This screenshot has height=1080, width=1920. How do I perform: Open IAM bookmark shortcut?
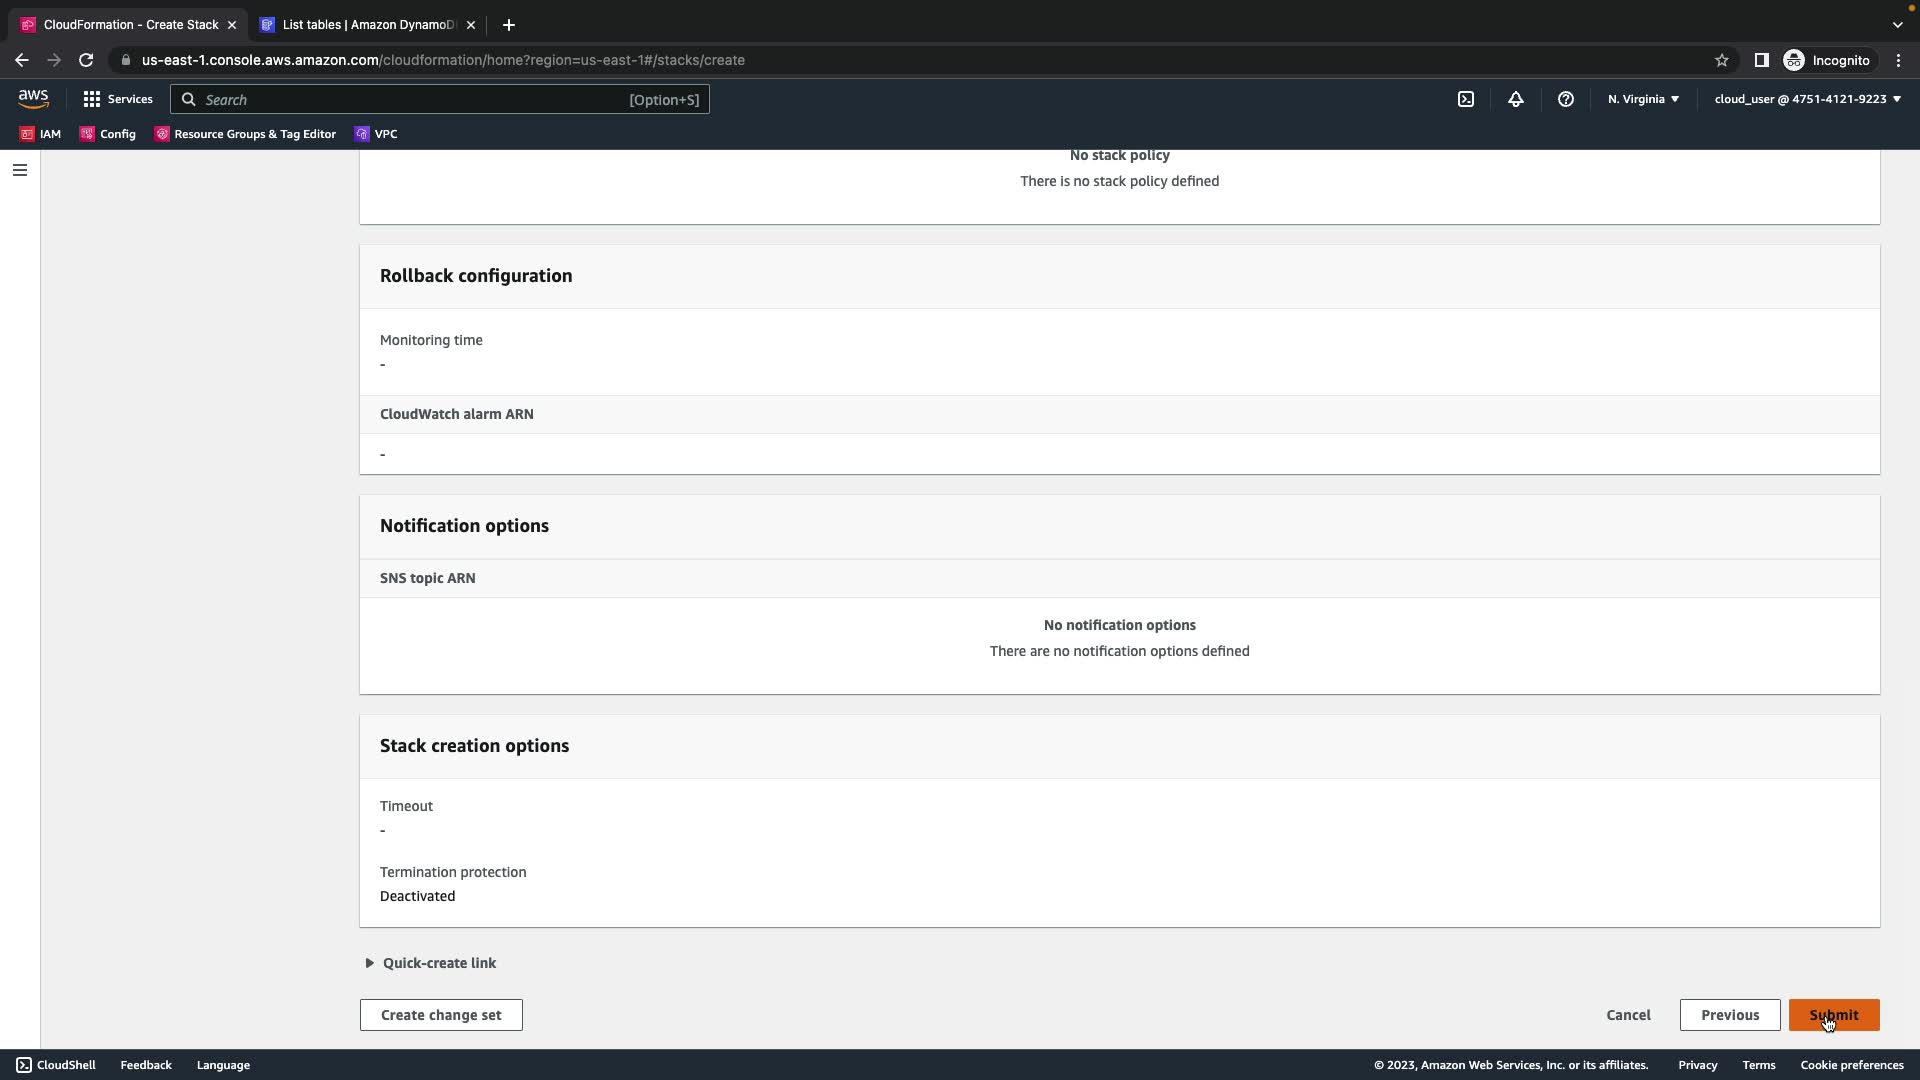[41, 134]
